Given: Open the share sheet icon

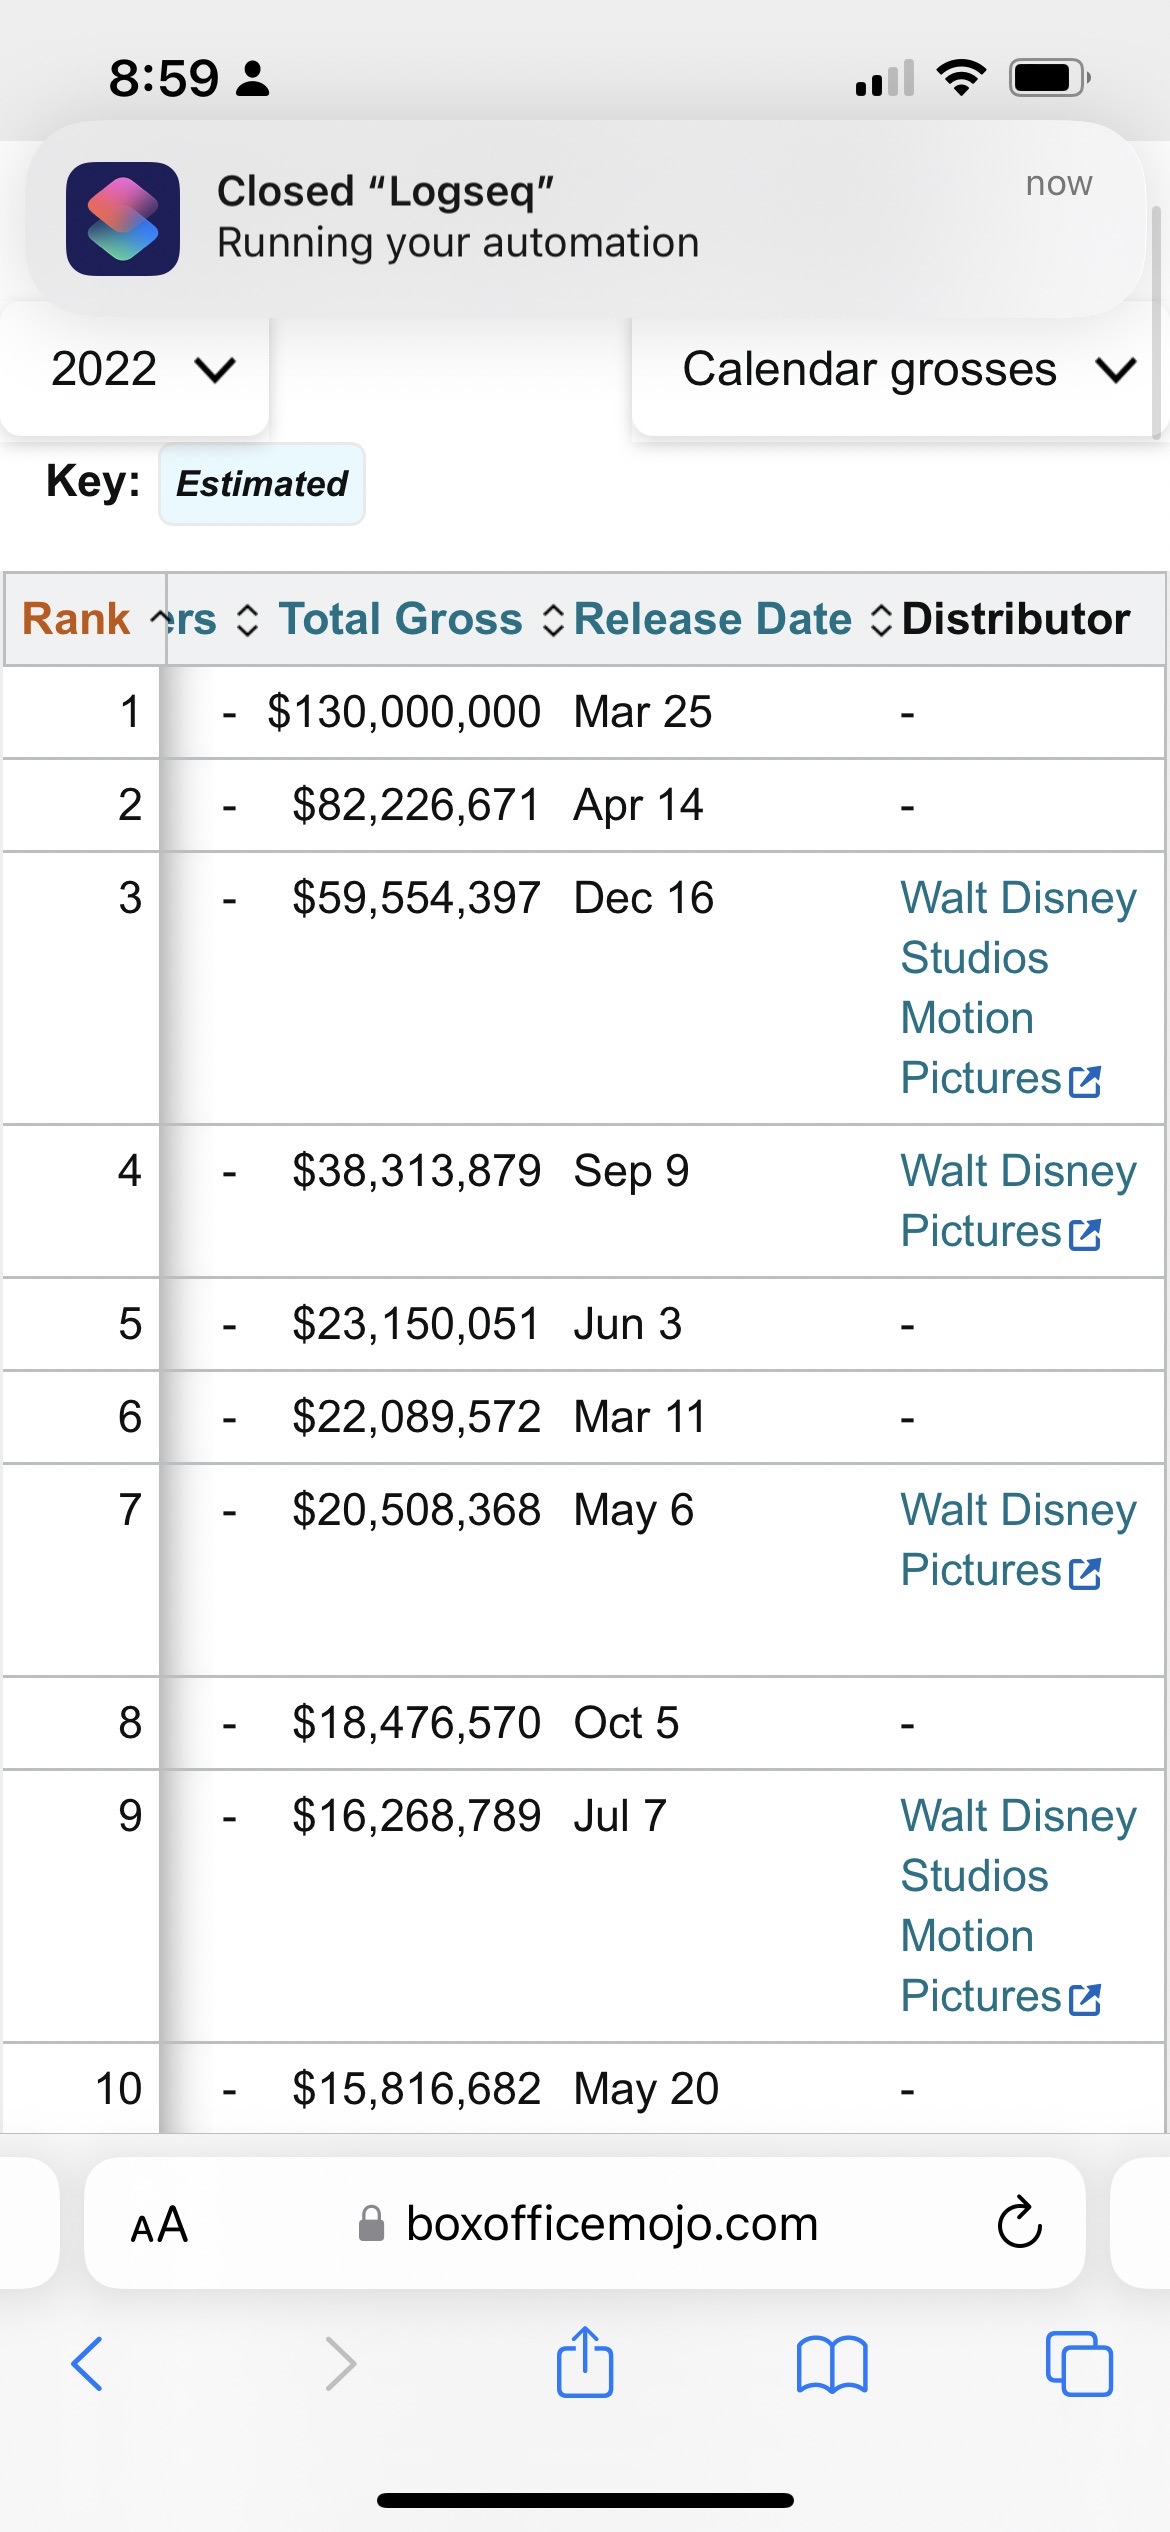Looking at the screenshot, I should point(585,2362).
